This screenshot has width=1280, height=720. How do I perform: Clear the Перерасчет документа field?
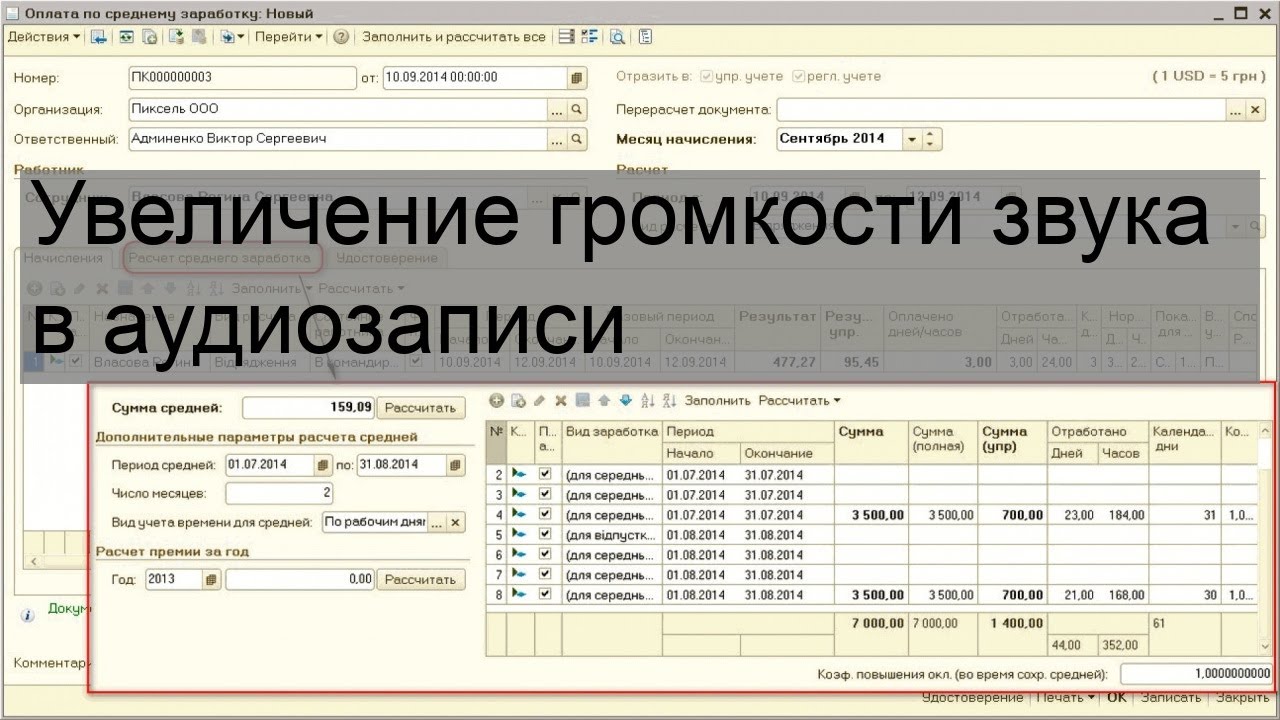coord(1256,109)
